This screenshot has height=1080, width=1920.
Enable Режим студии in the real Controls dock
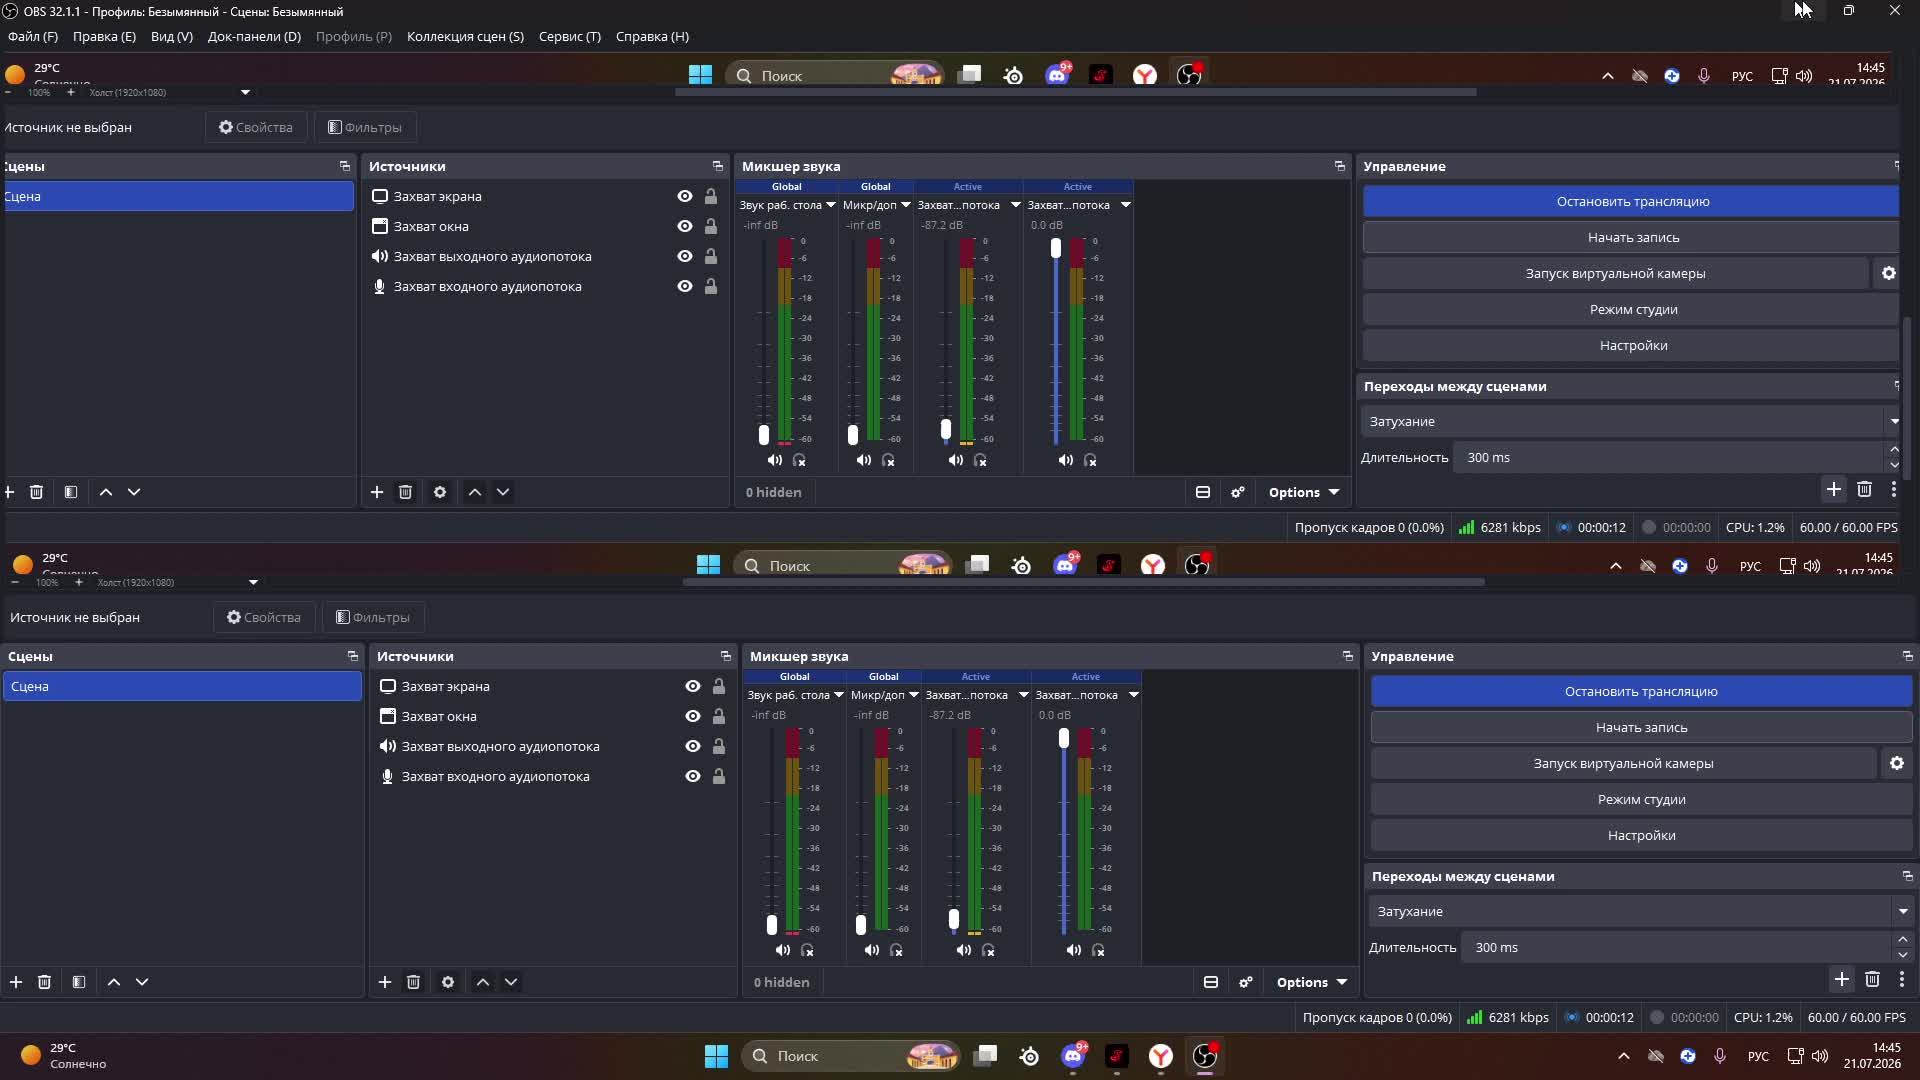[x=1641, y=799]
